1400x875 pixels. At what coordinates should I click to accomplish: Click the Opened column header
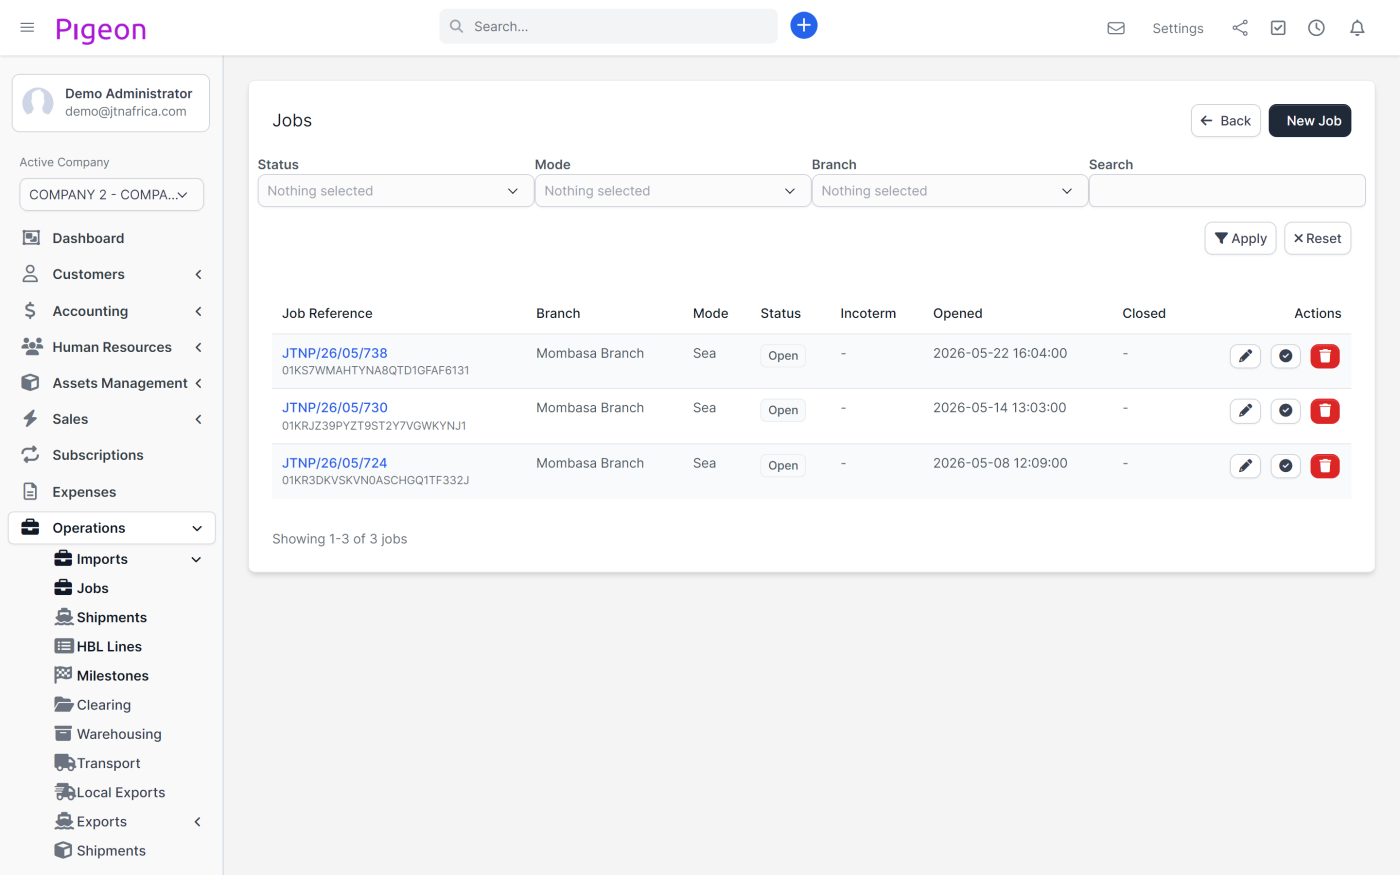point(958,313)
